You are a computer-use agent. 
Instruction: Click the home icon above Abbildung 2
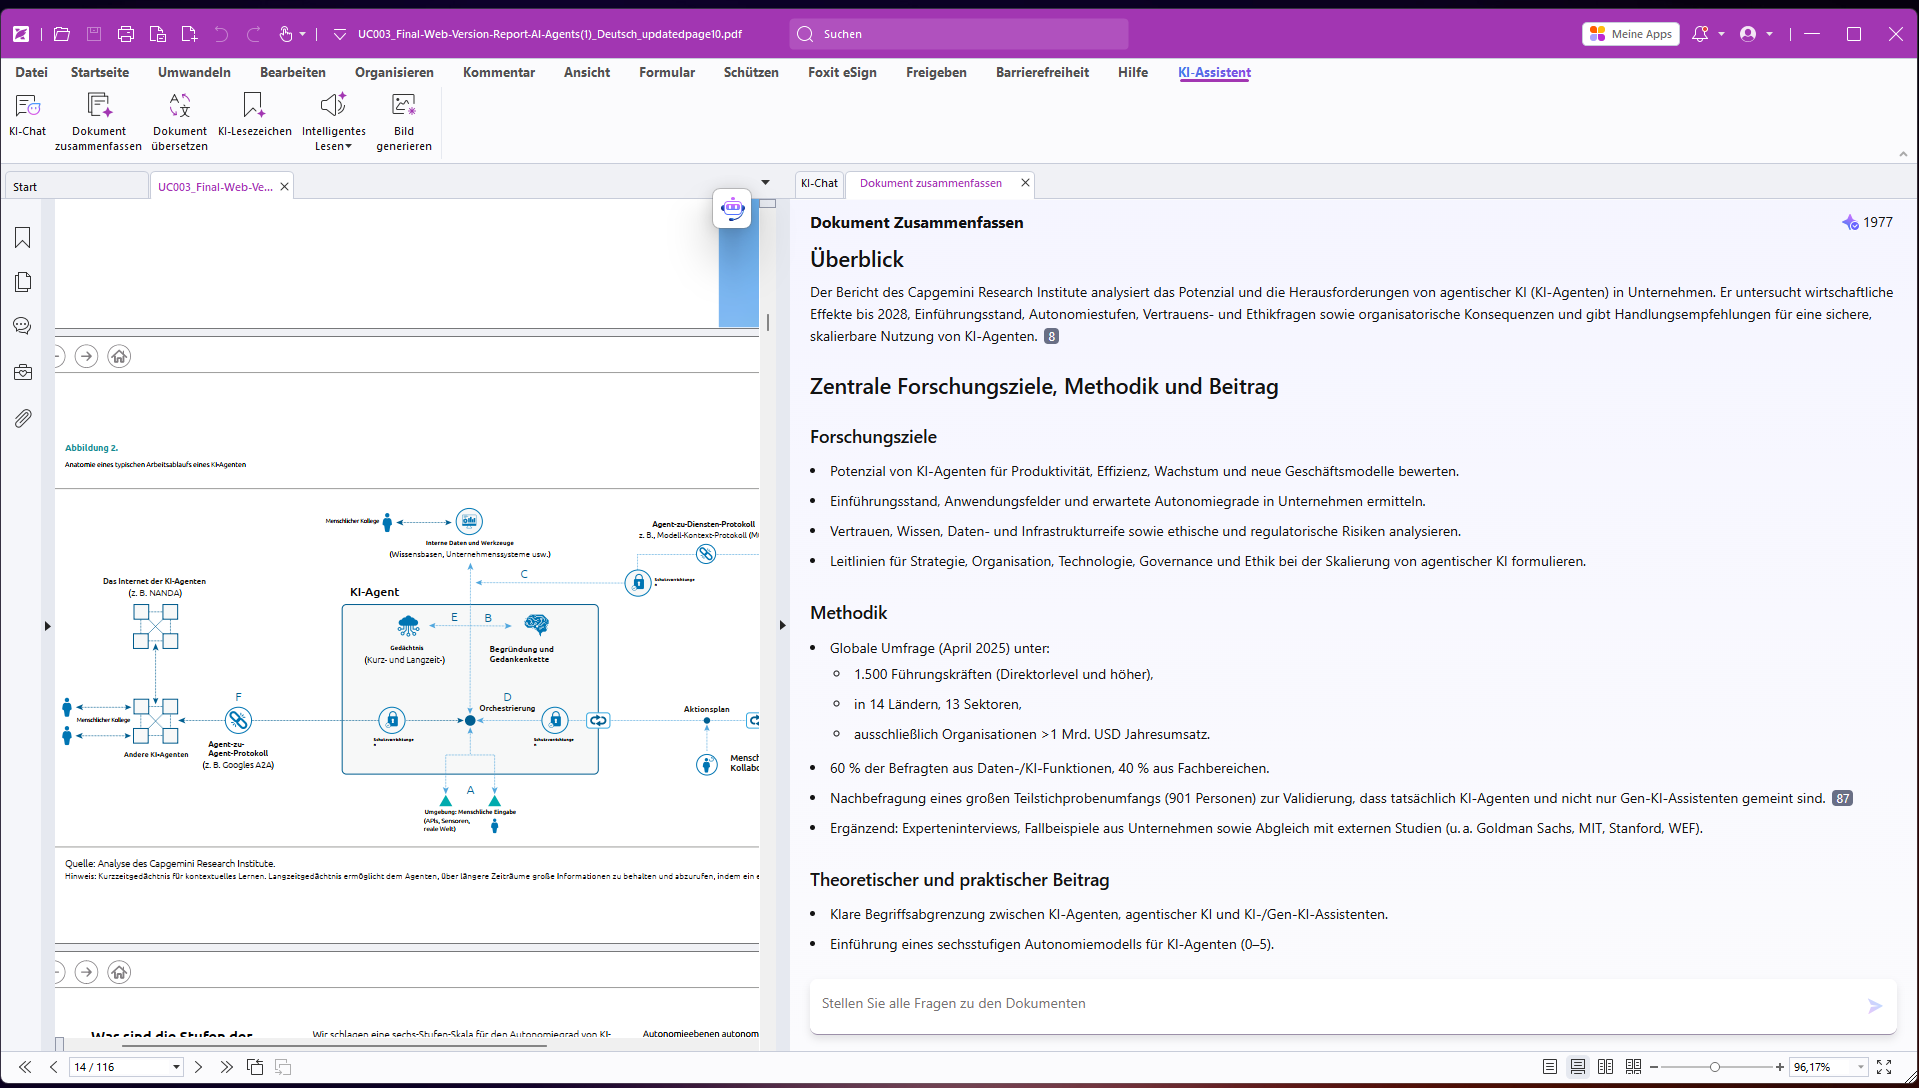click(119, 356)
